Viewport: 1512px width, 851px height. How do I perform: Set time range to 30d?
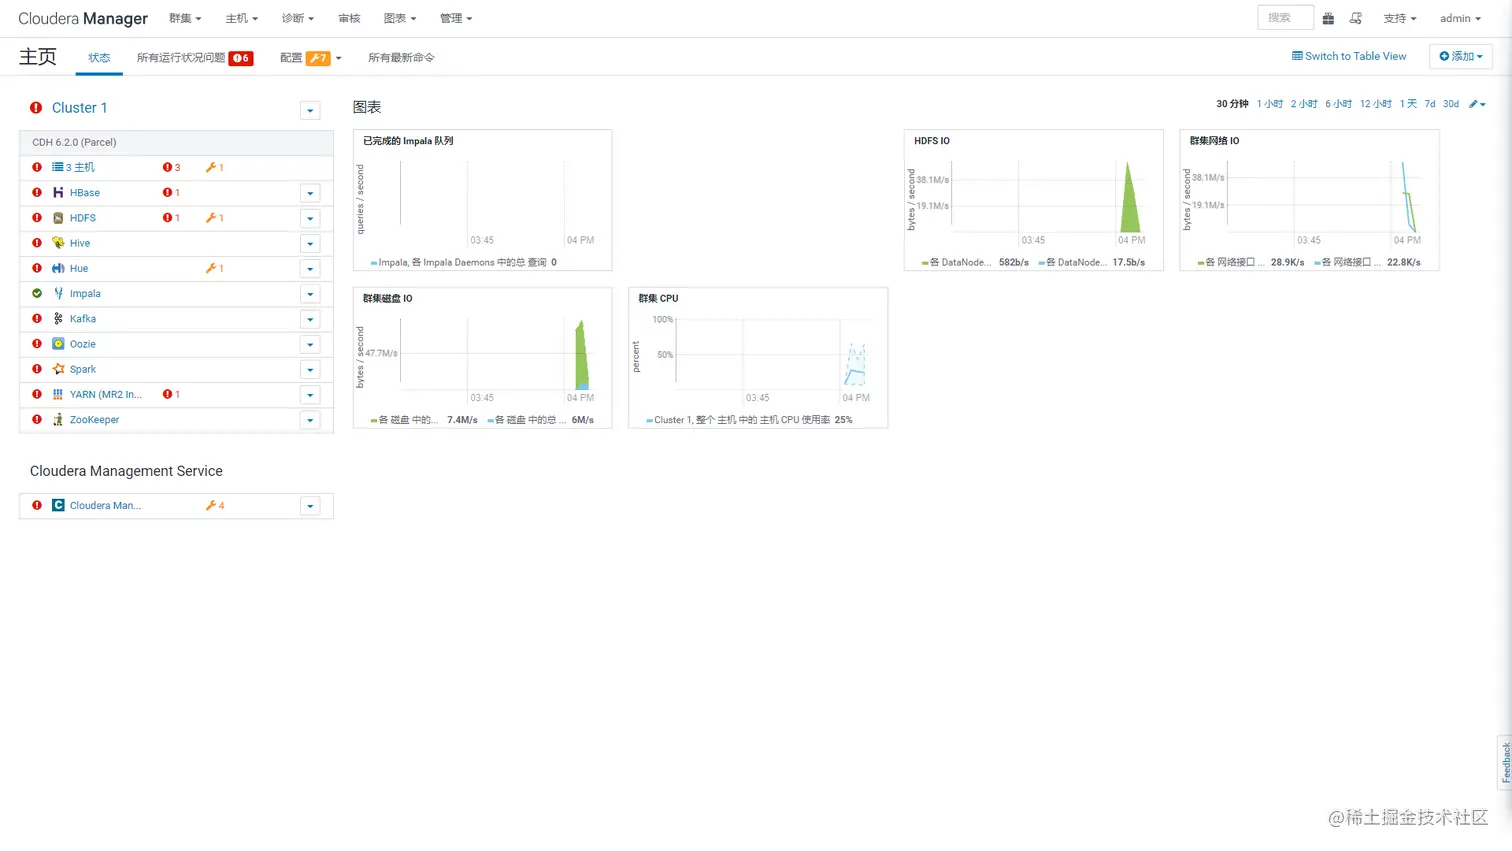coord(1451,104)
